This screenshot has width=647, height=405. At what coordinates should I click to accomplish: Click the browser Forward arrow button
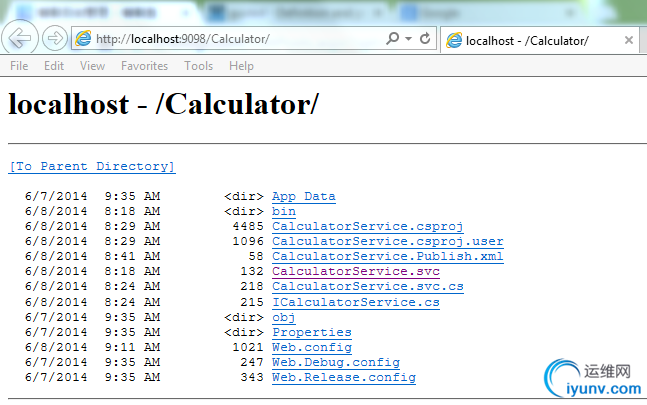coord(54,38)
